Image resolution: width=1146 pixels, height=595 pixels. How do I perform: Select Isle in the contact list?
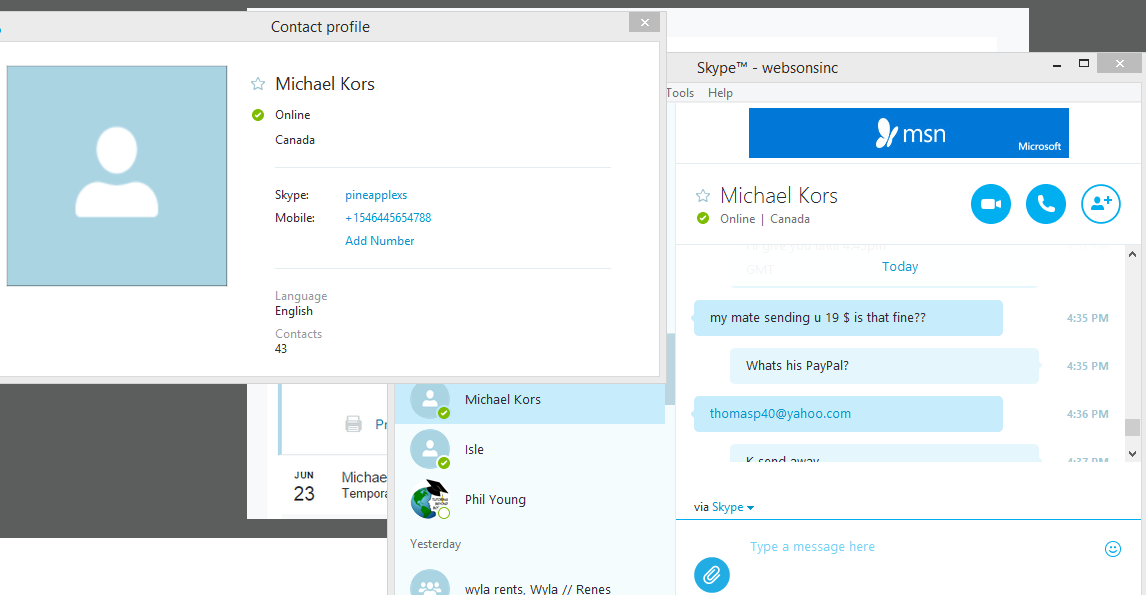530,450
